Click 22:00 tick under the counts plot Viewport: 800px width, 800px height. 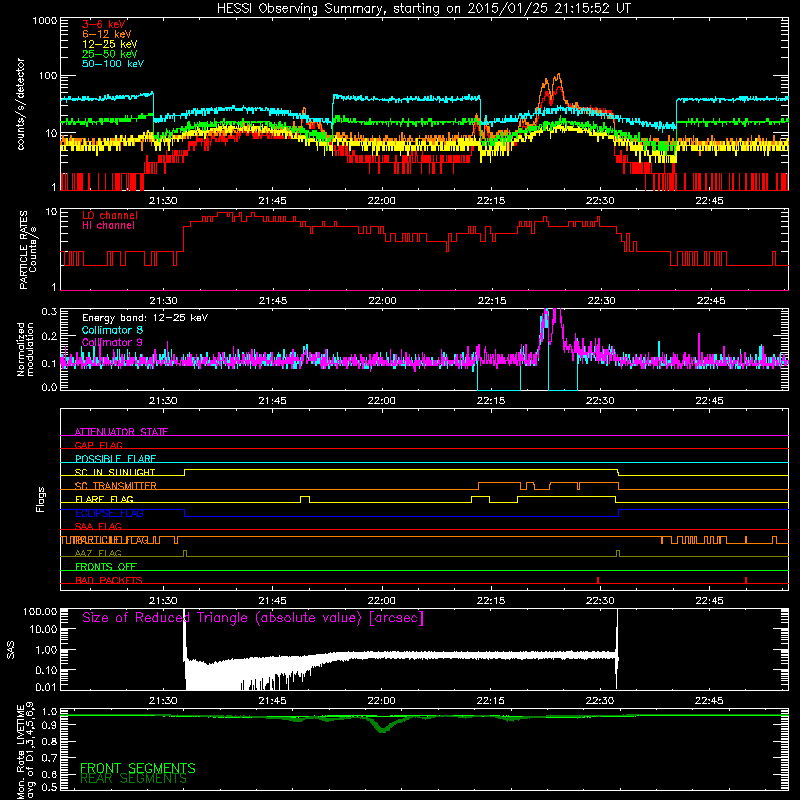click(x=382, y=201)
